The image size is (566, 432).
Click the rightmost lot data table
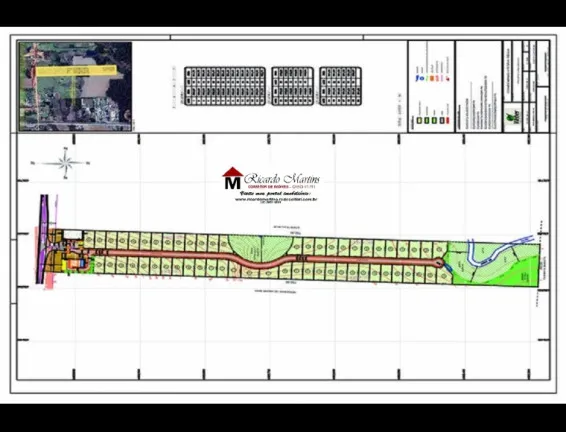point(340,86)
